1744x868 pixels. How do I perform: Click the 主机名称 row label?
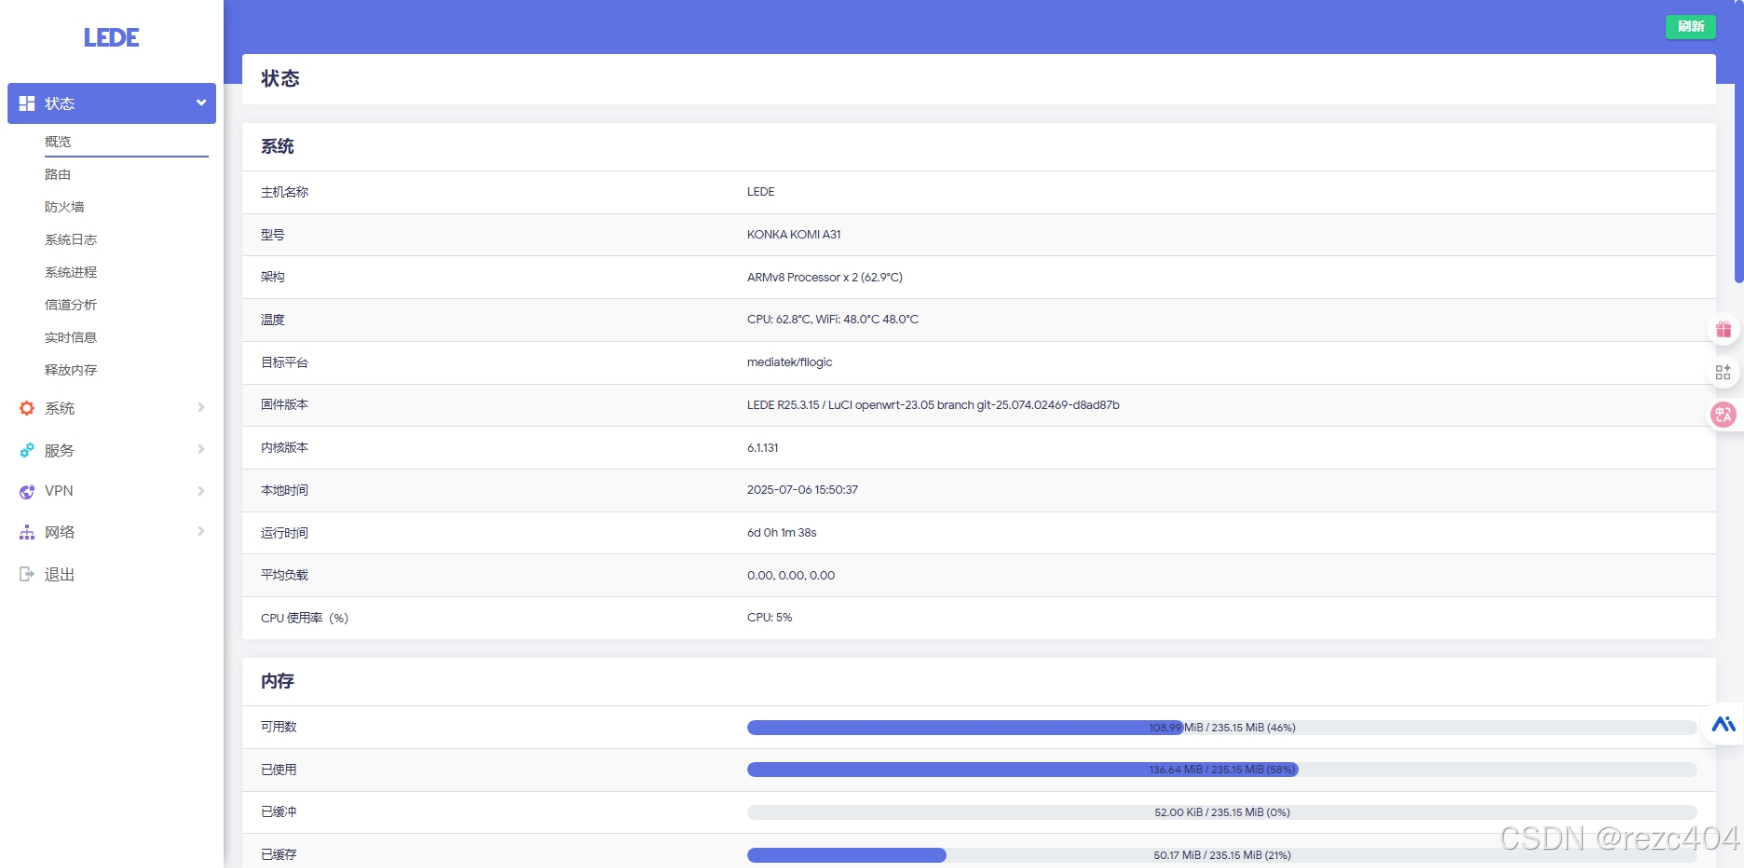pos(284,192)
